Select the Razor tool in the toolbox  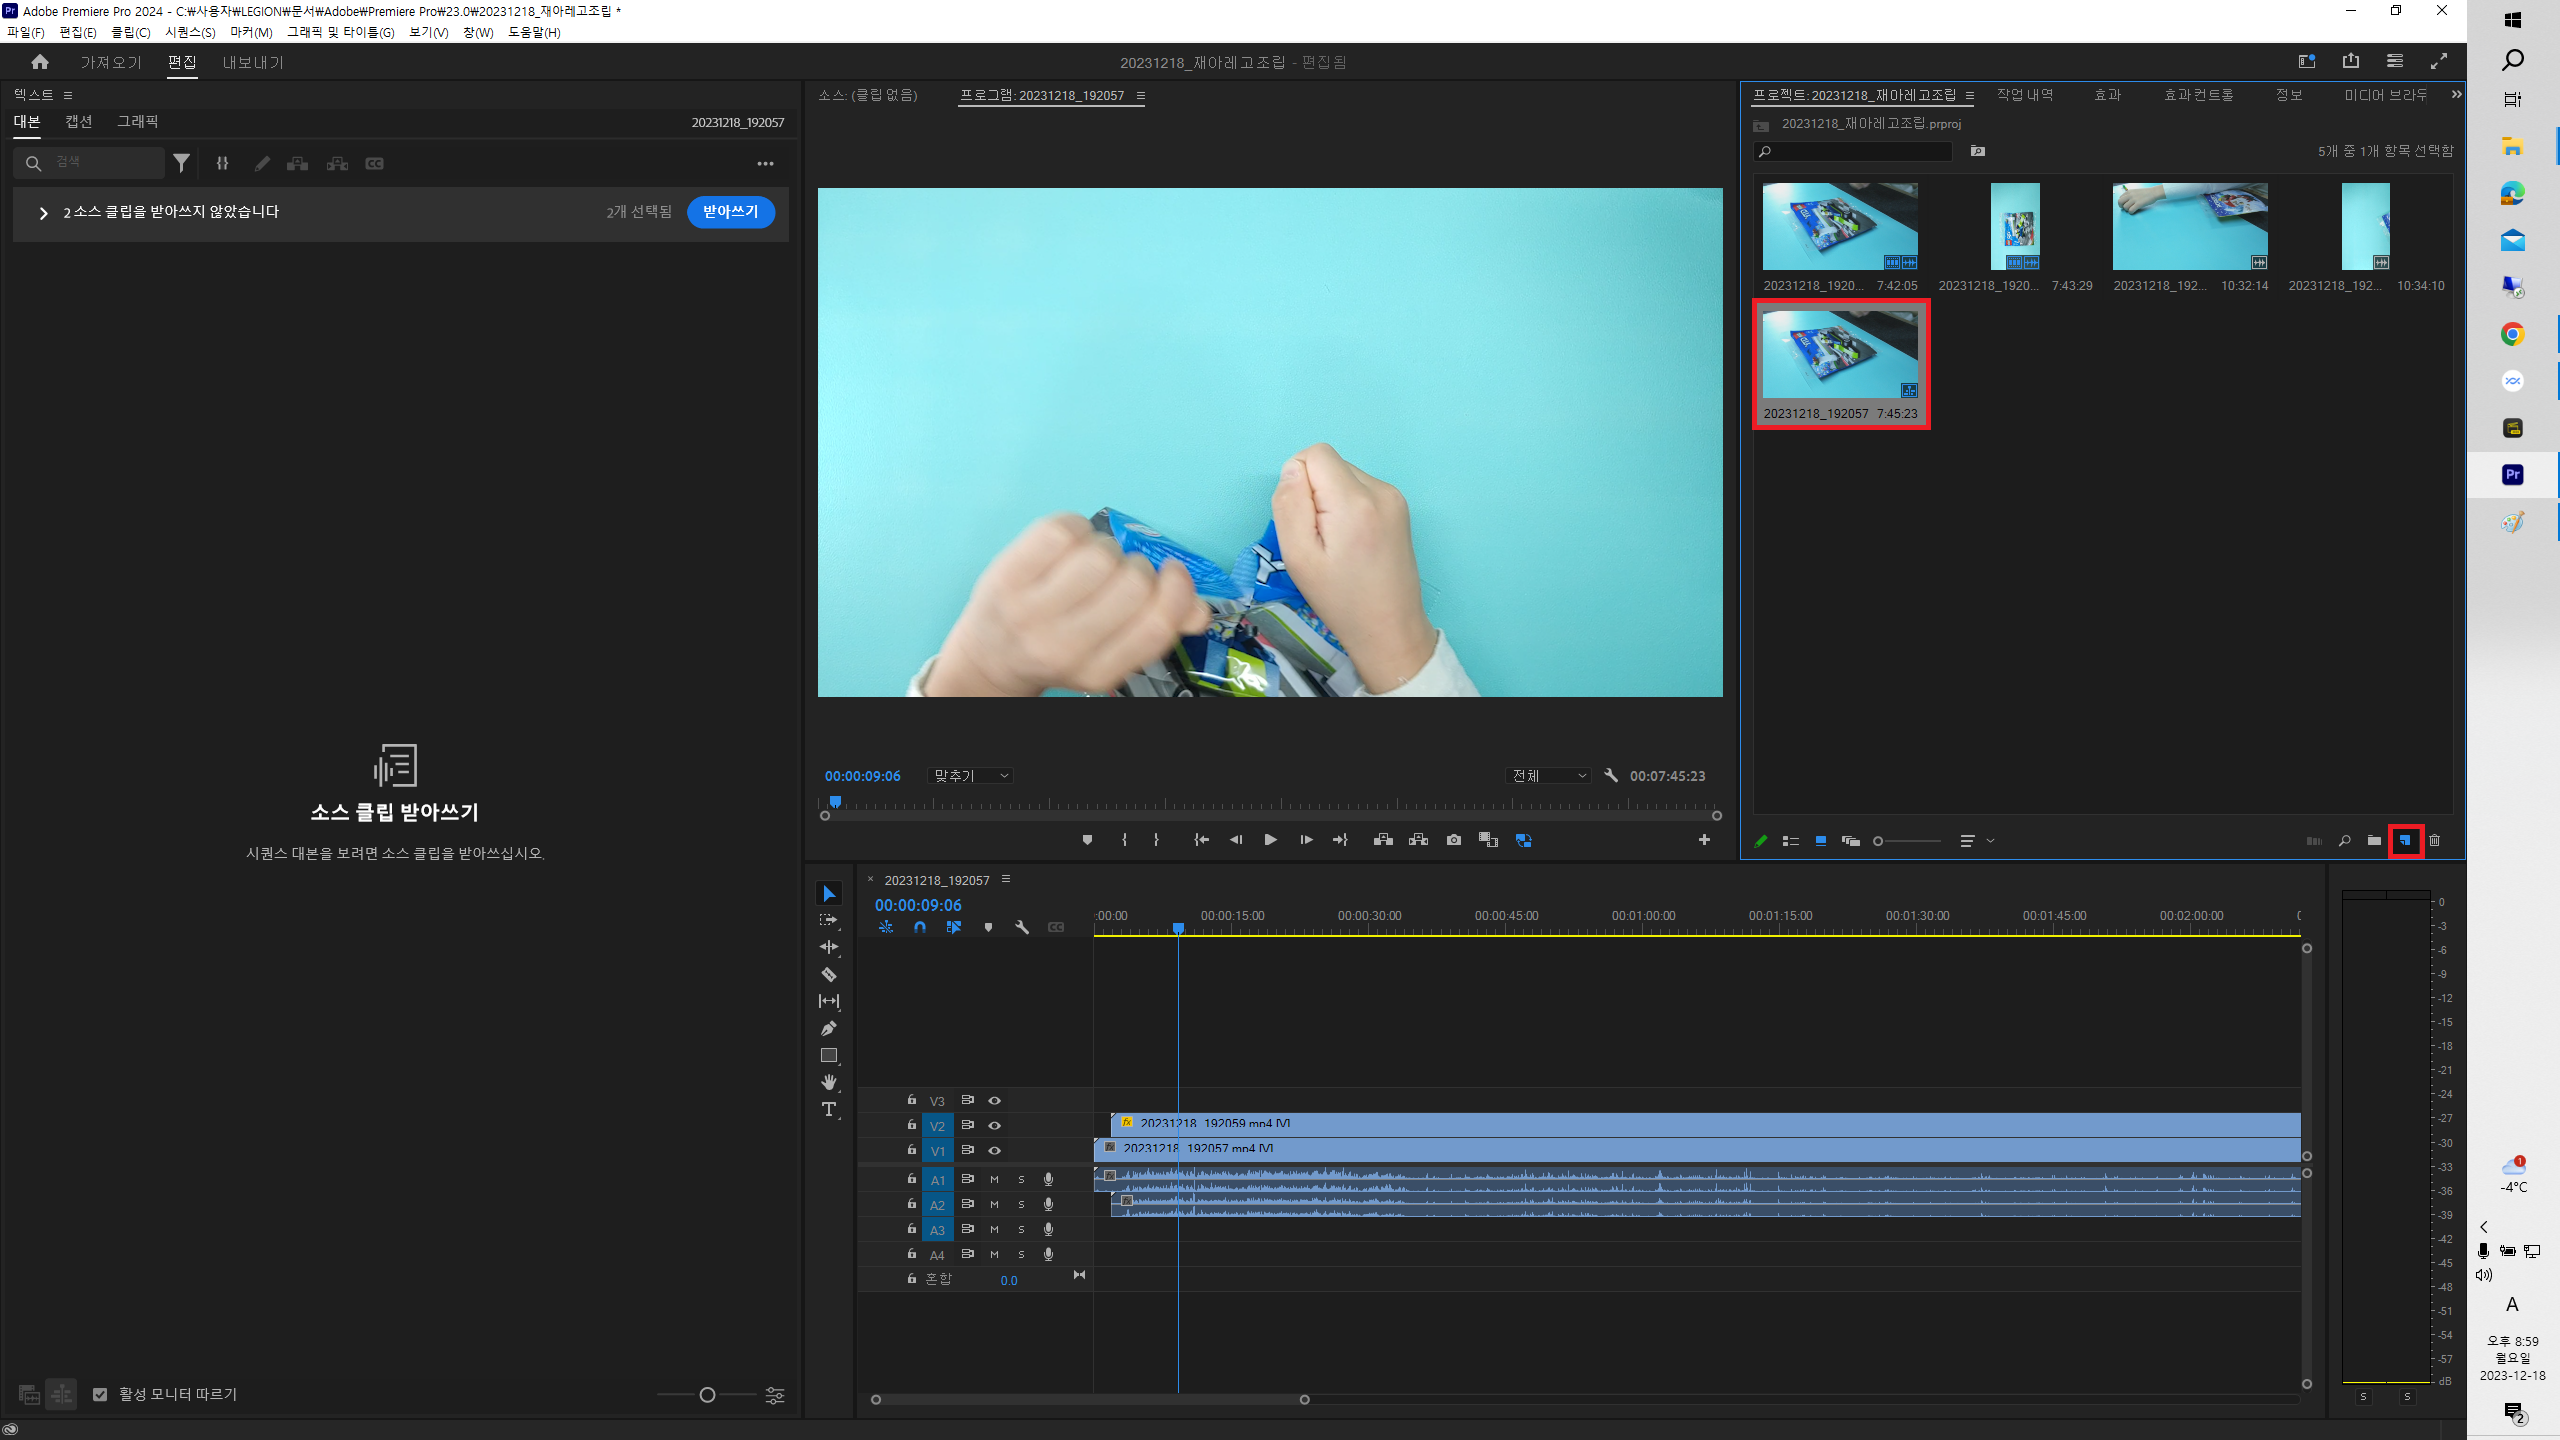pyautogui.click(x=828, y=974)
